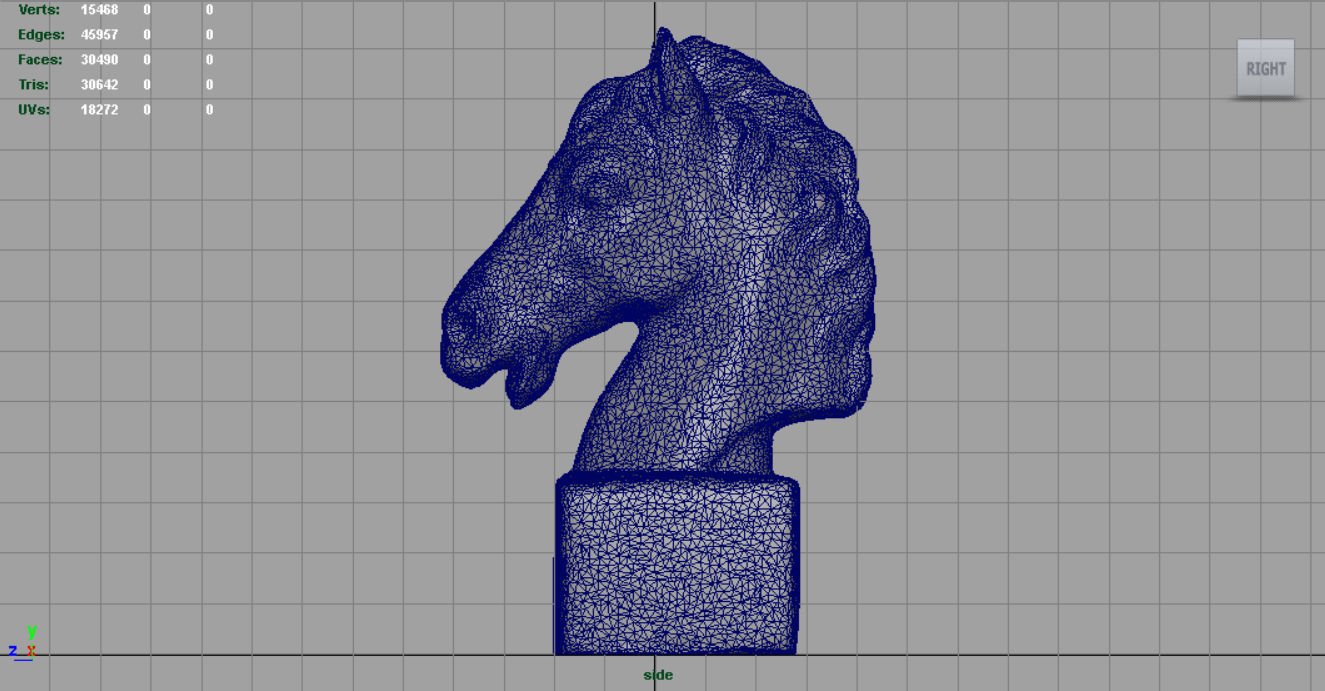Viewport: 1325px width, 691px height.
Task: Click the 'UVs:' heads-up label
Action: click(34, 110)
